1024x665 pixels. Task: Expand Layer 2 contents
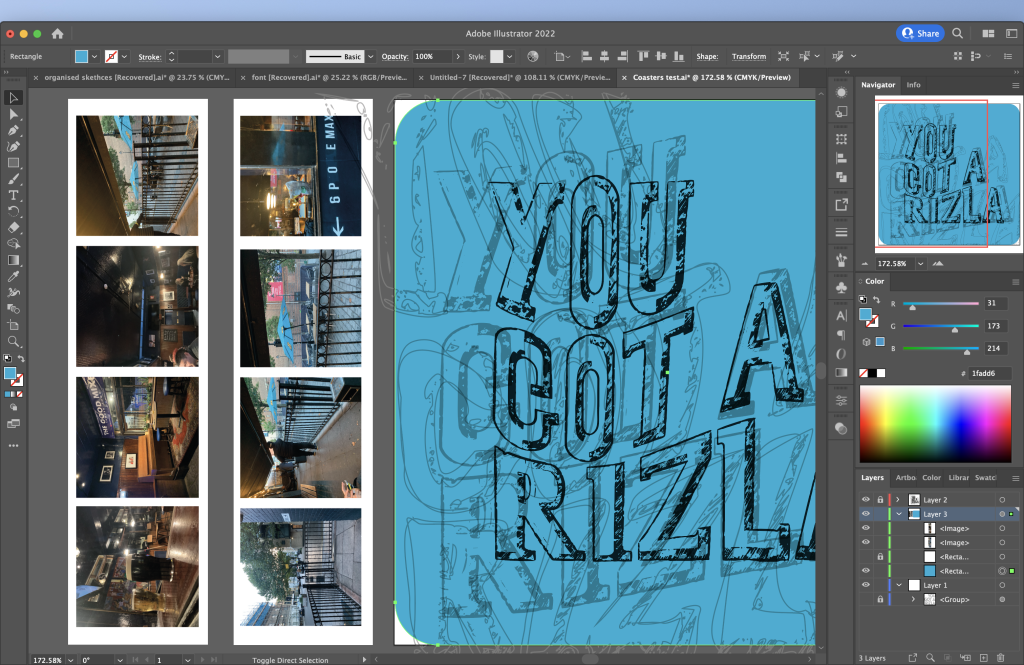(x=898, y=500)
